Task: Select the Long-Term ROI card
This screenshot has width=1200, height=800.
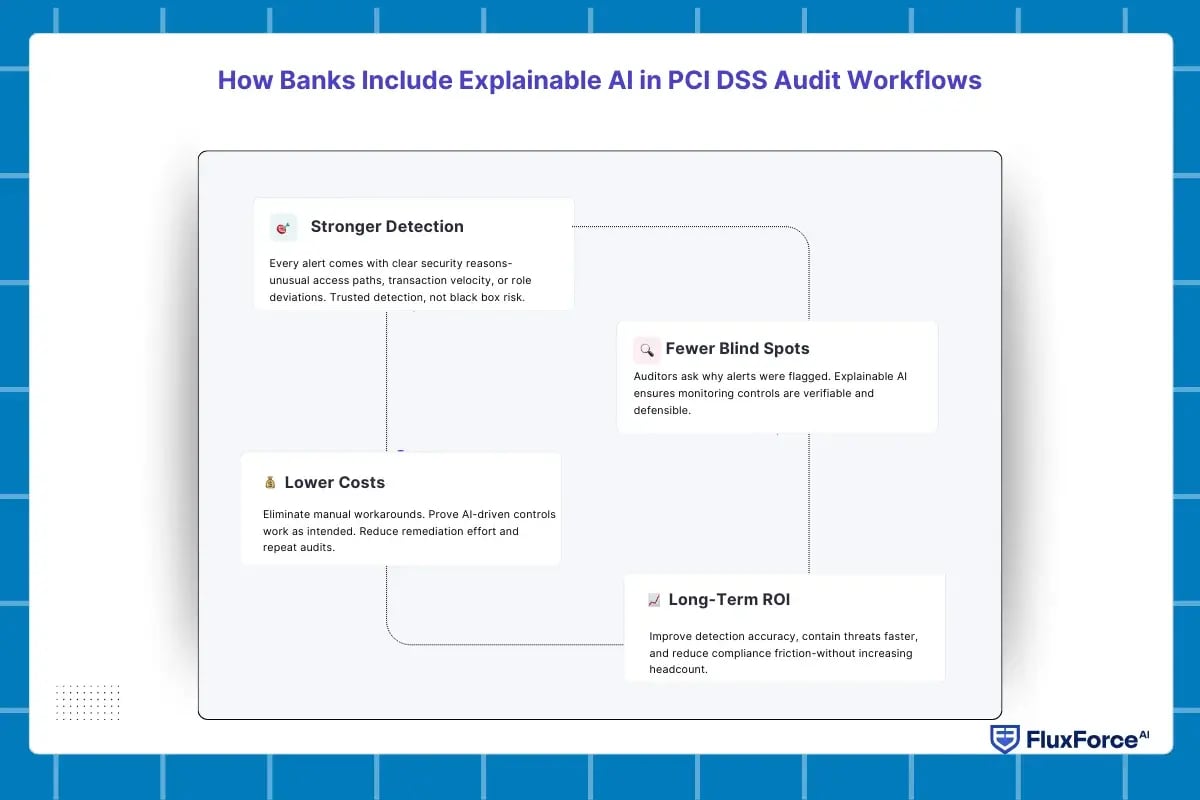Action: click(x=784, y=627)
